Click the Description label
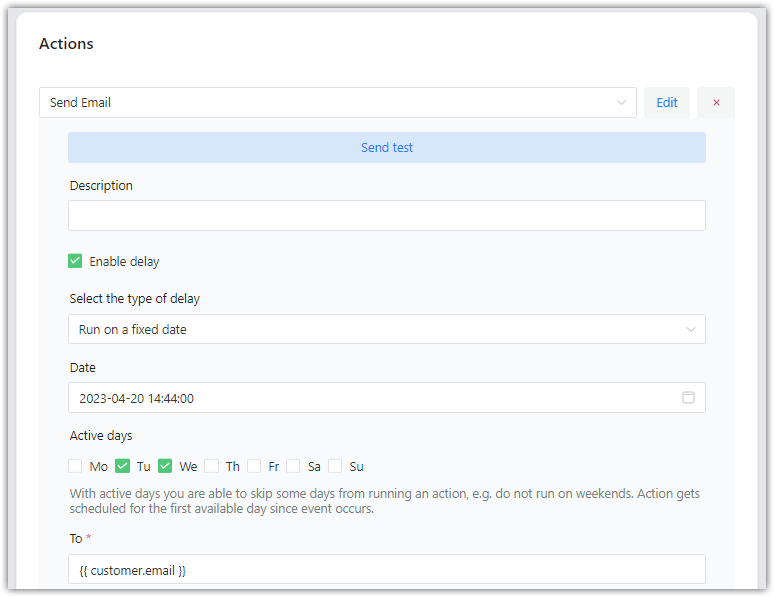Image resolution: width=774 pixels, height=597 pixels. (101, 186)
